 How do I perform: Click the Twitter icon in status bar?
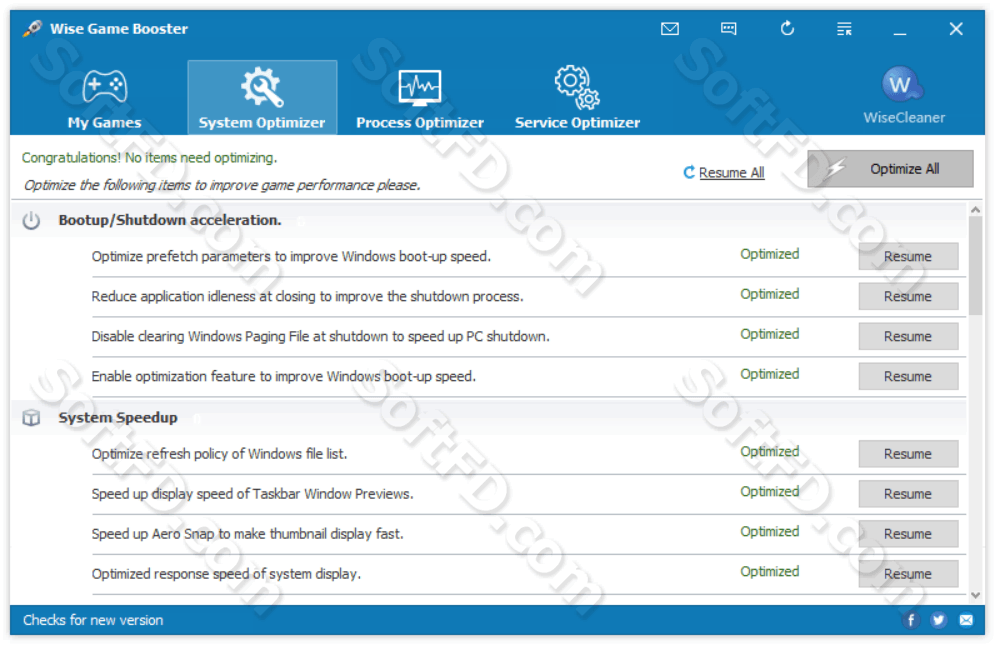939,620
